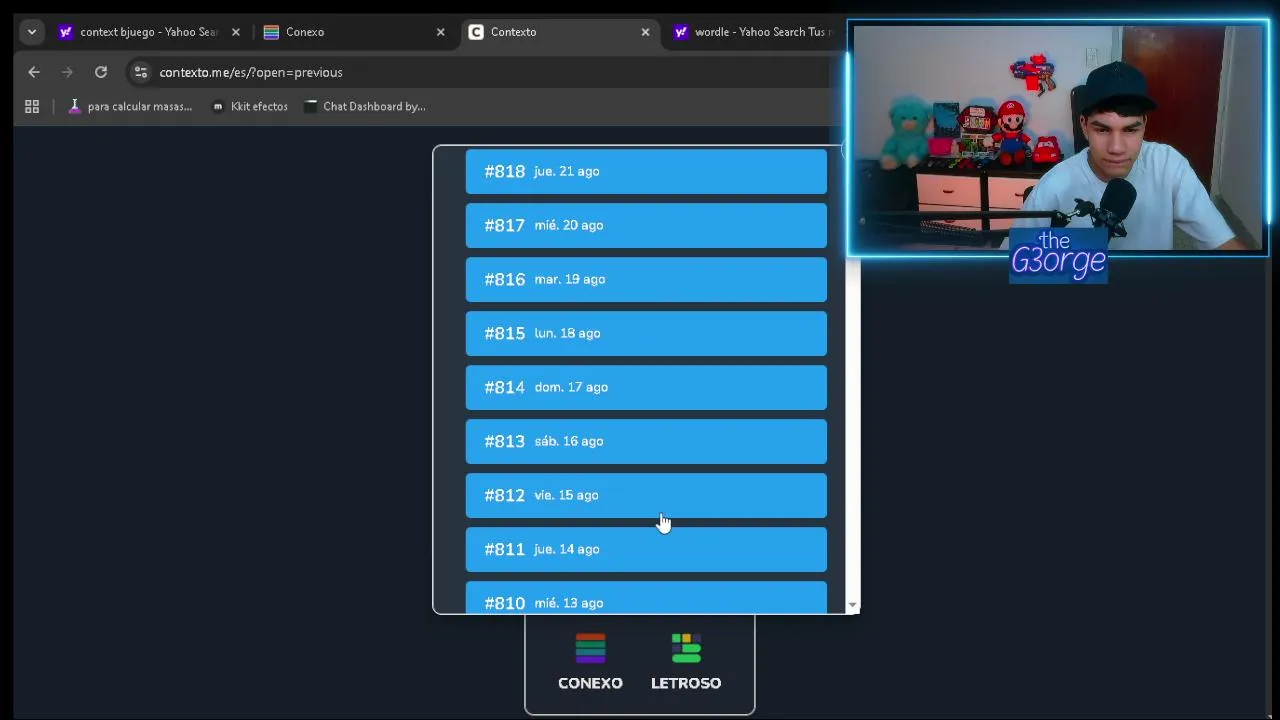Reload the current page
The width and height of the screenshot is (1280, 720).
tap(101, 72)
